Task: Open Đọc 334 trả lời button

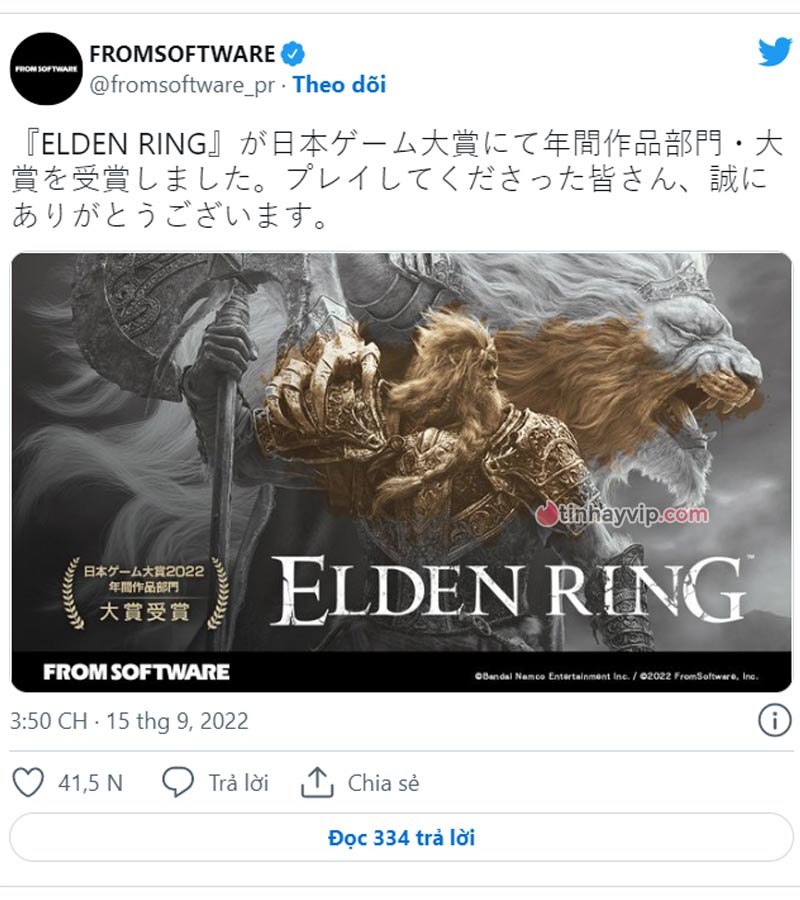Action: tap(401, 837)
